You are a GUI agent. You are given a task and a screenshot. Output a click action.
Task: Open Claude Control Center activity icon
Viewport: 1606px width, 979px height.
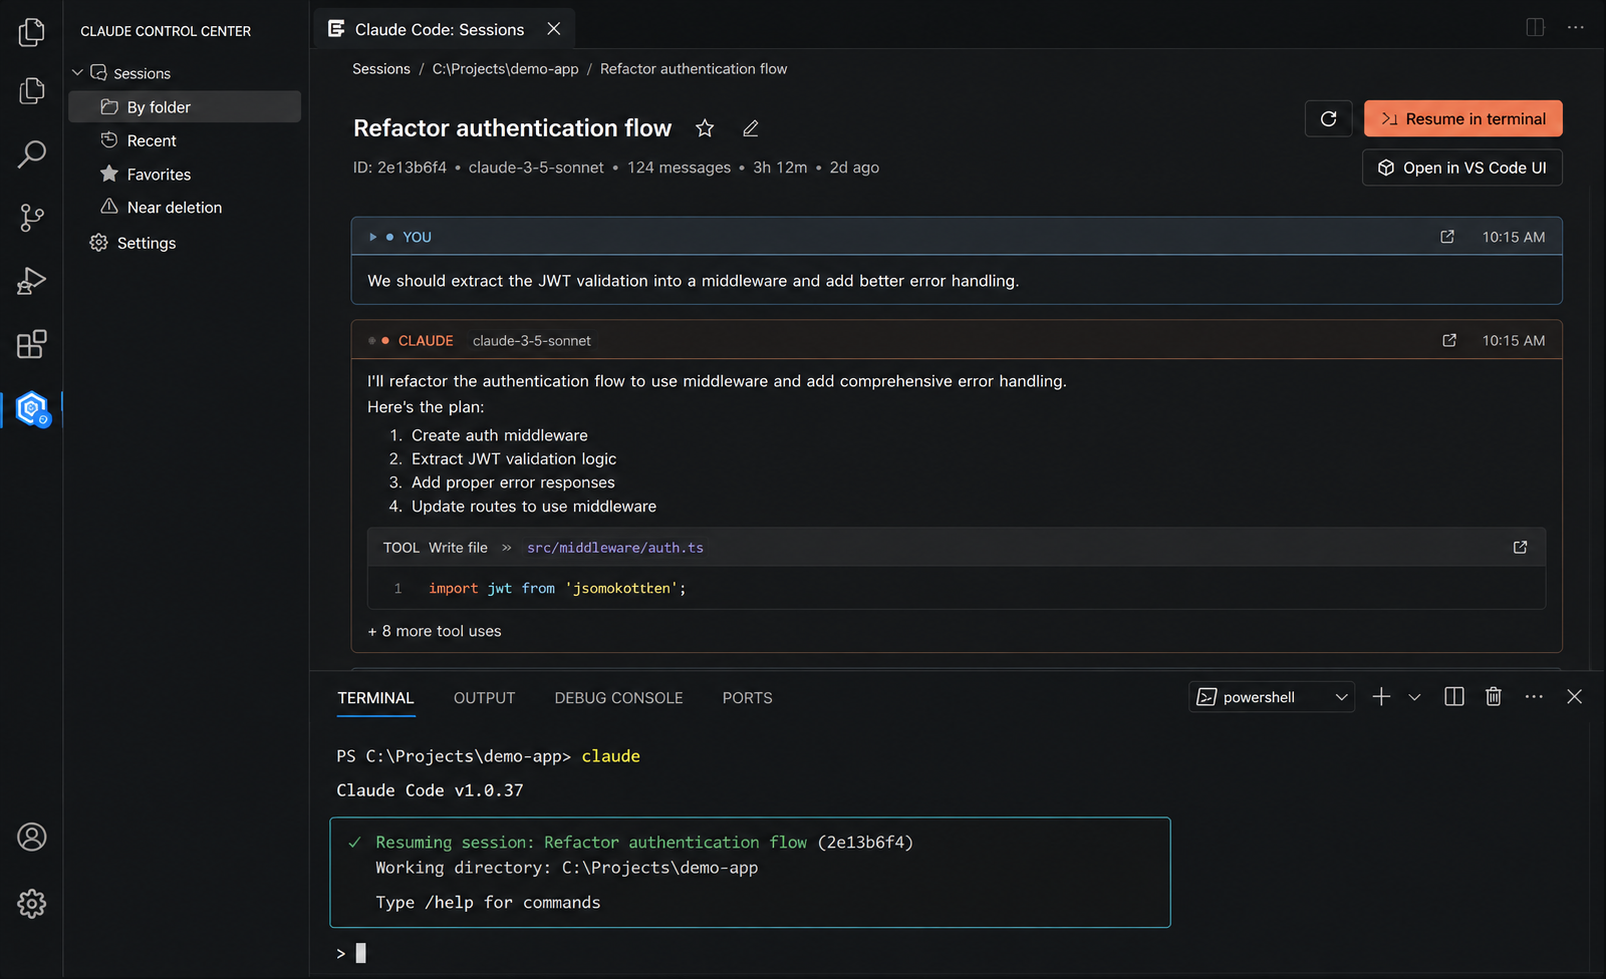point(32,408)
